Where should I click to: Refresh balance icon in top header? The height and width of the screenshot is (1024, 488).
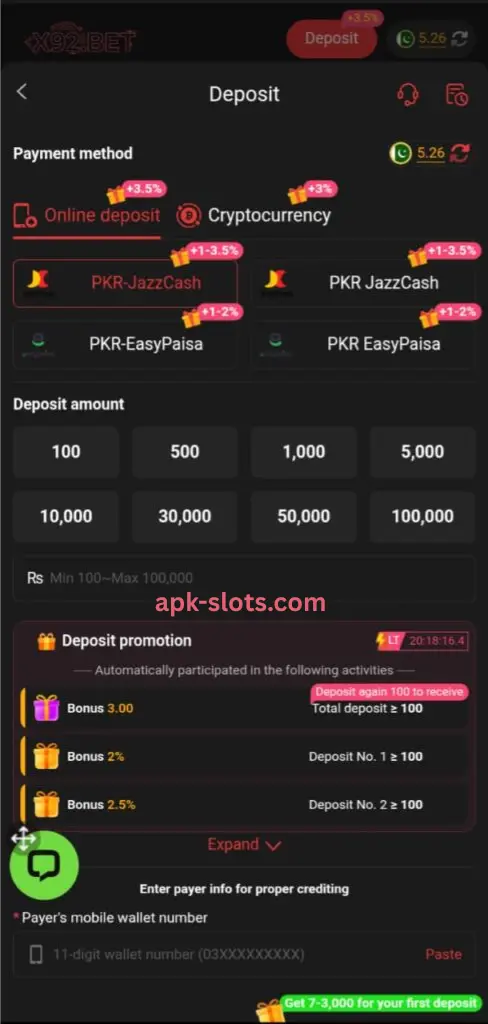[460, 39]
